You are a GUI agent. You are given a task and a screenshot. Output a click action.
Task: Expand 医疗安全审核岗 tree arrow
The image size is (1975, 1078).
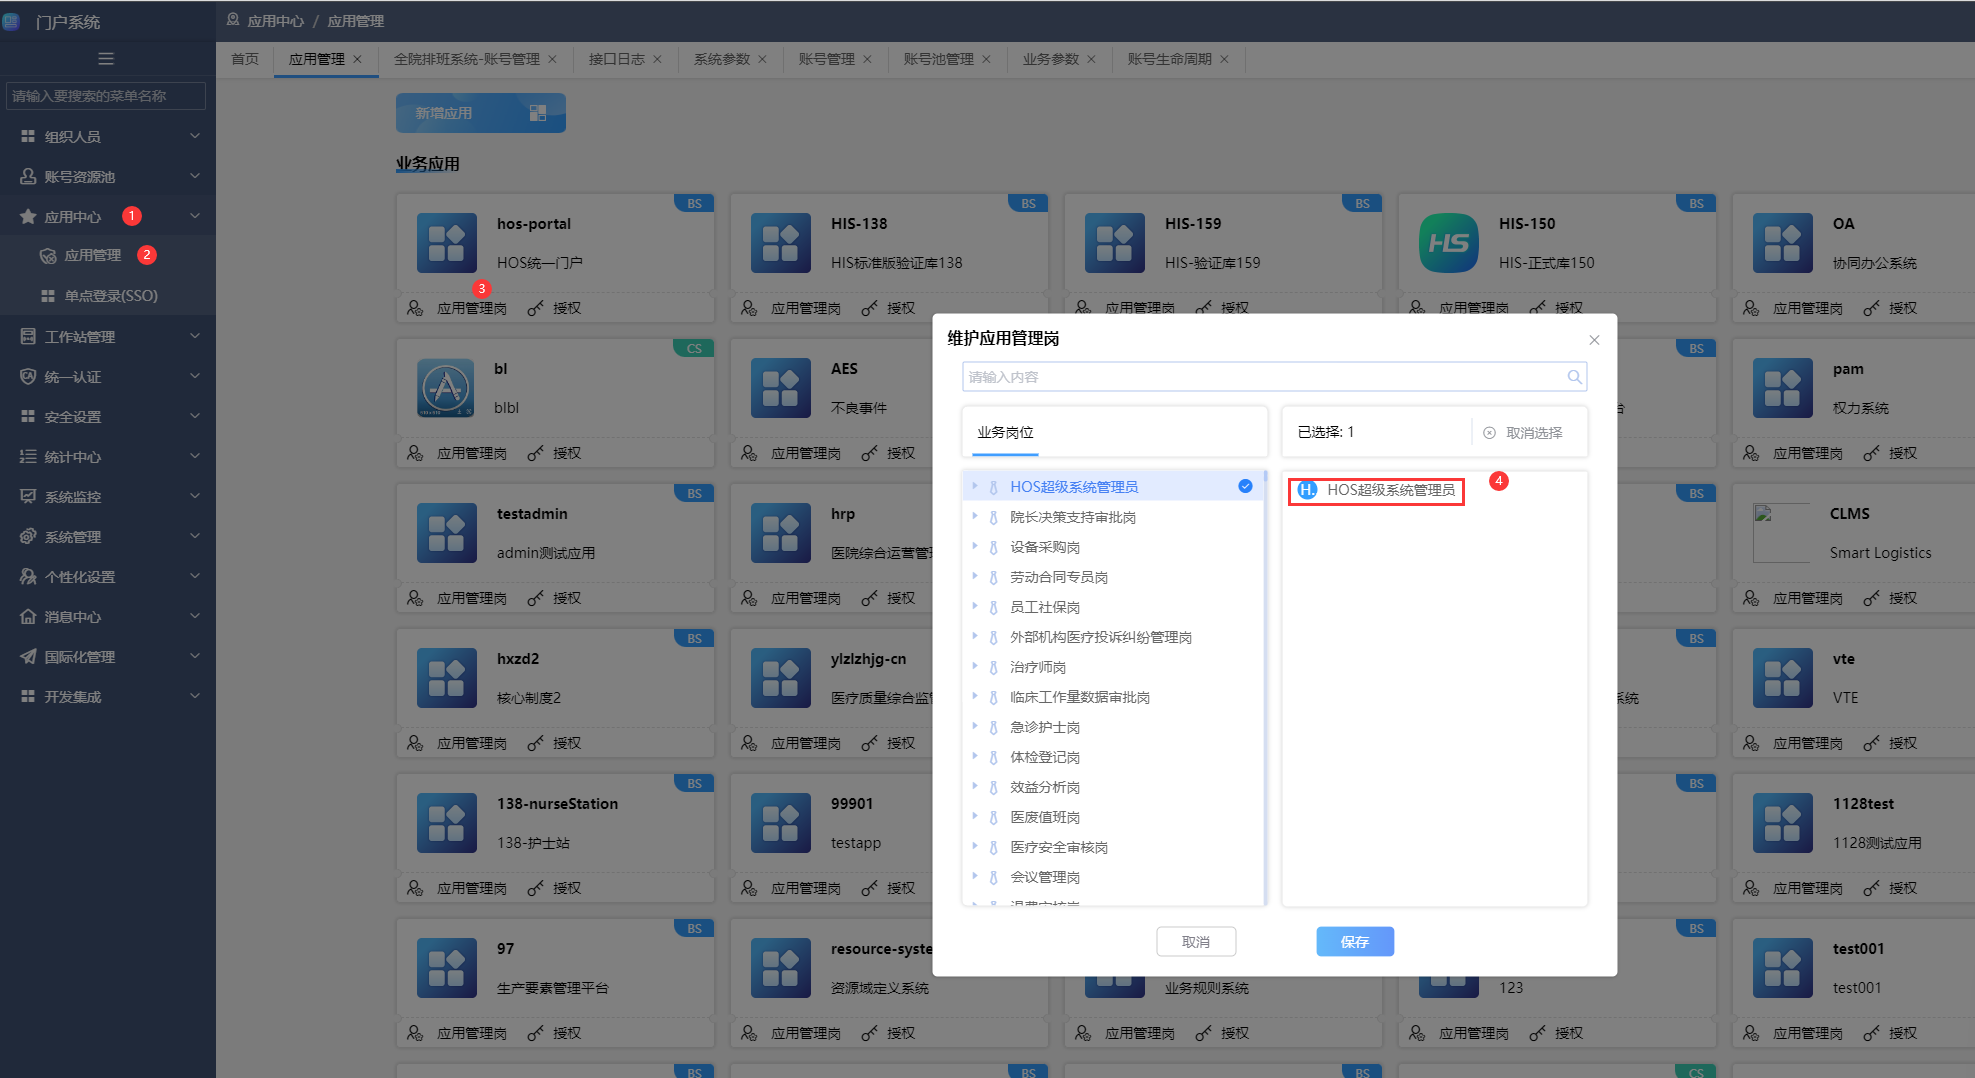pyautogui.click(x=974, y=846)
